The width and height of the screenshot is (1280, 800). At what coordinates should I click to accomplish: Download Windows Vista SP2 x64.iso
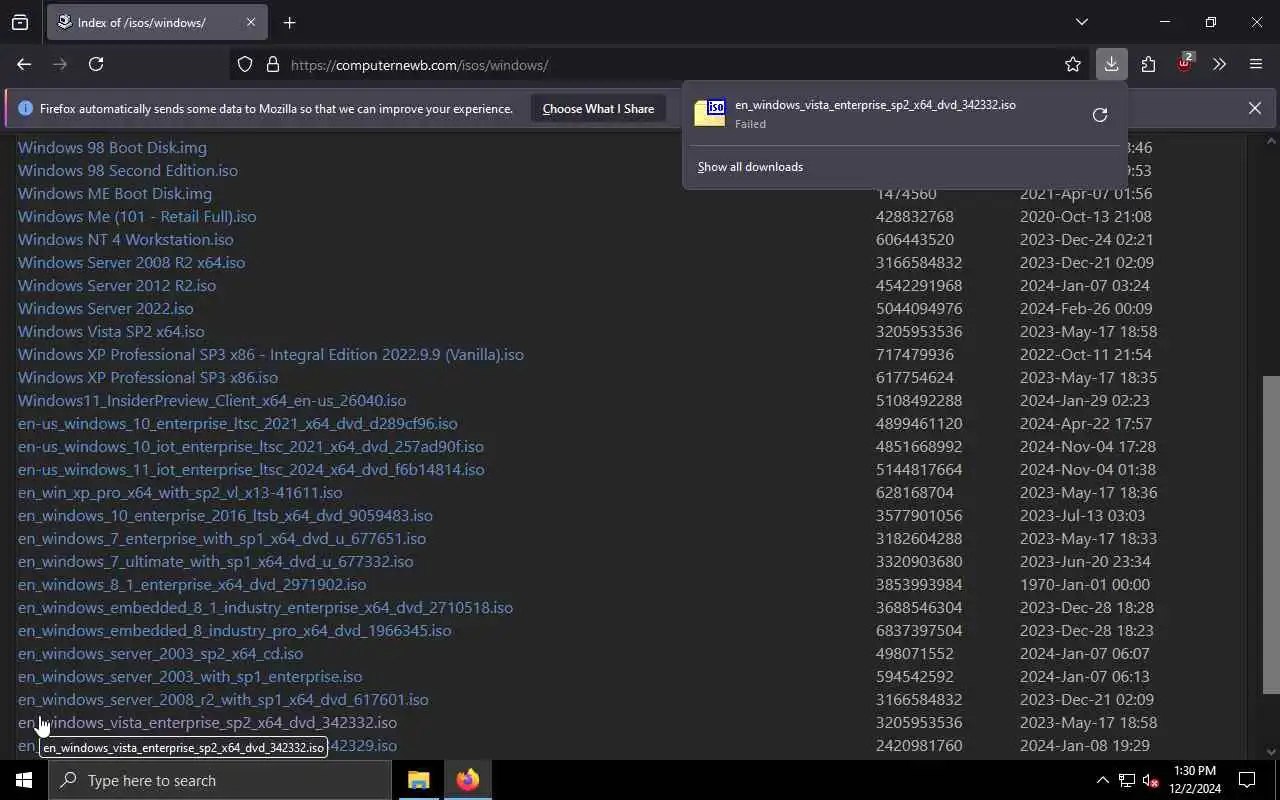111,331
